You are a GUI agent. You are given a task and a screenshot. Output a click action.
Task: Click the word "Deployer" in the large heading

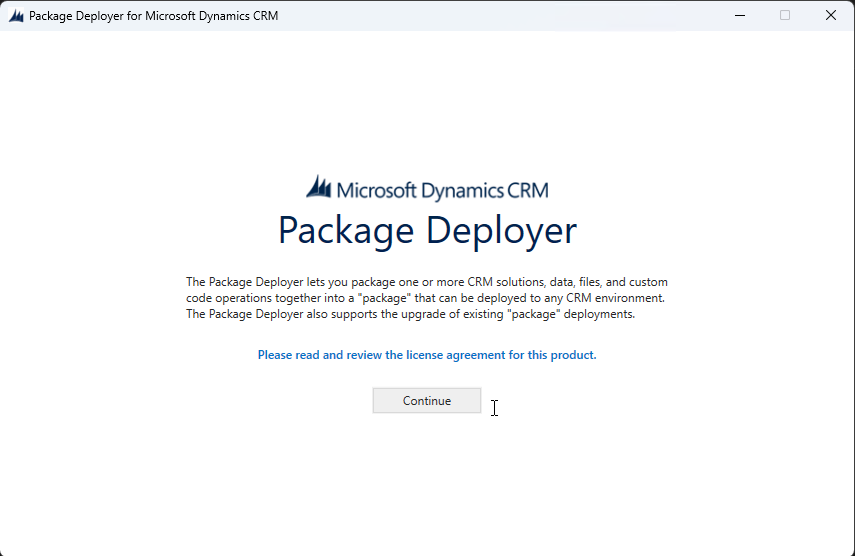[501, 231]
